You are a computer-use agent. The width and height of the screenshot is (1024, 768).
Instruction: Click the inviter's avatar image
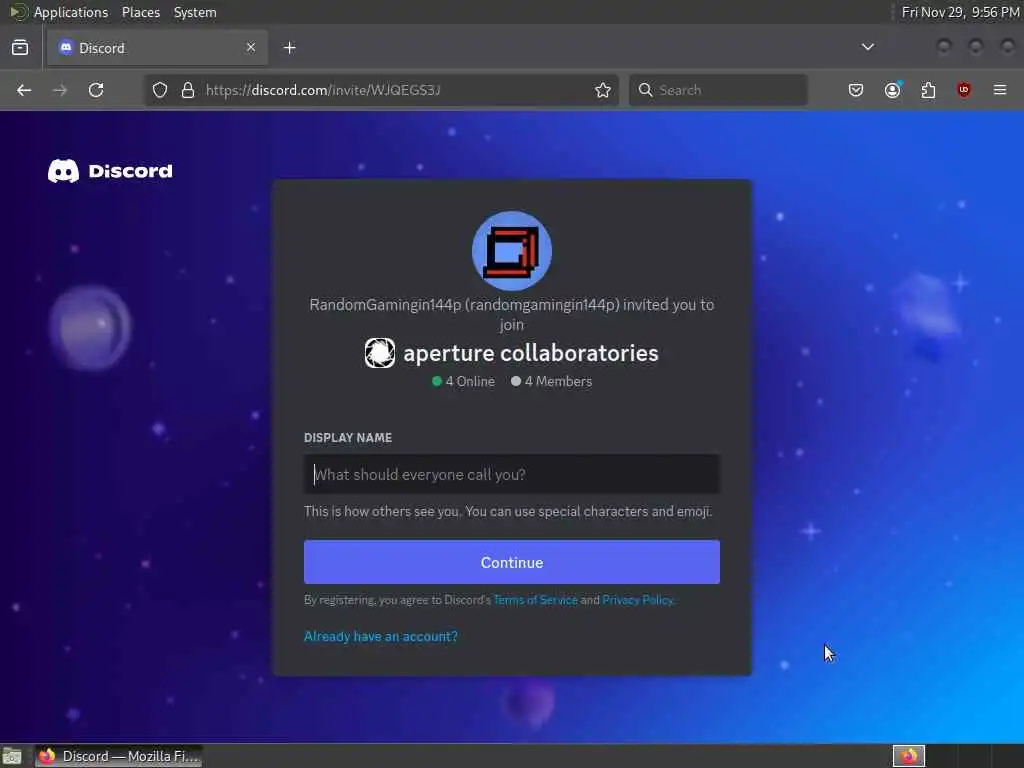point(512,251)
